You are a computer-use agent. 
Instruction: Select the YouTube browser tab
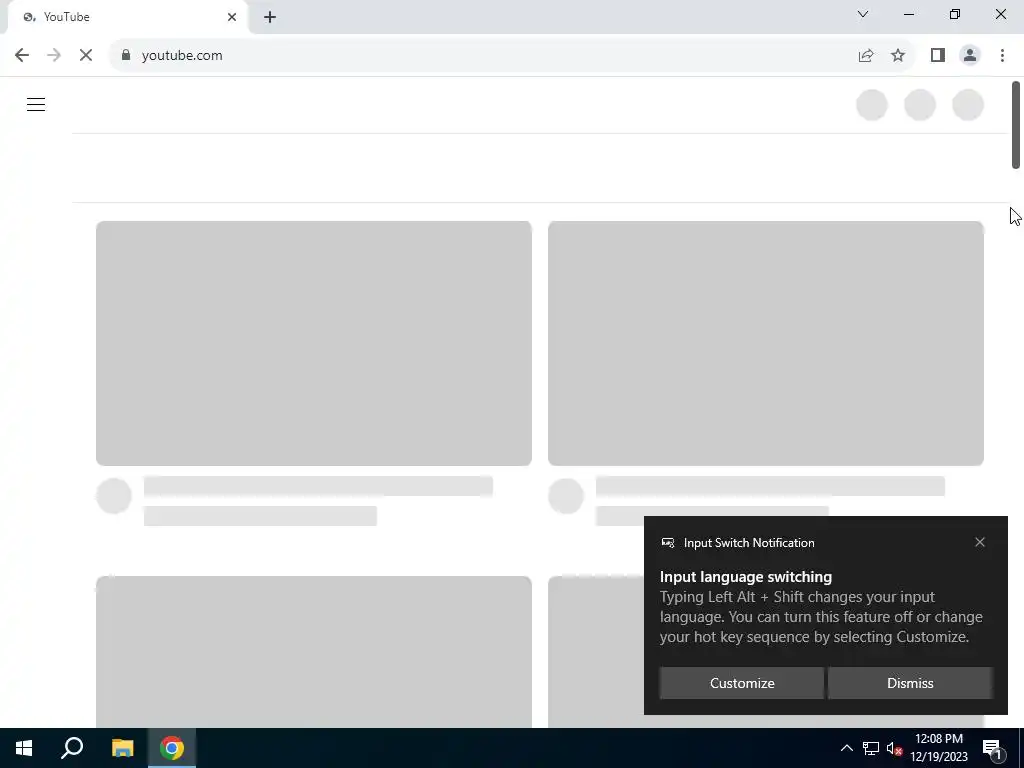(x=128, y=17)
